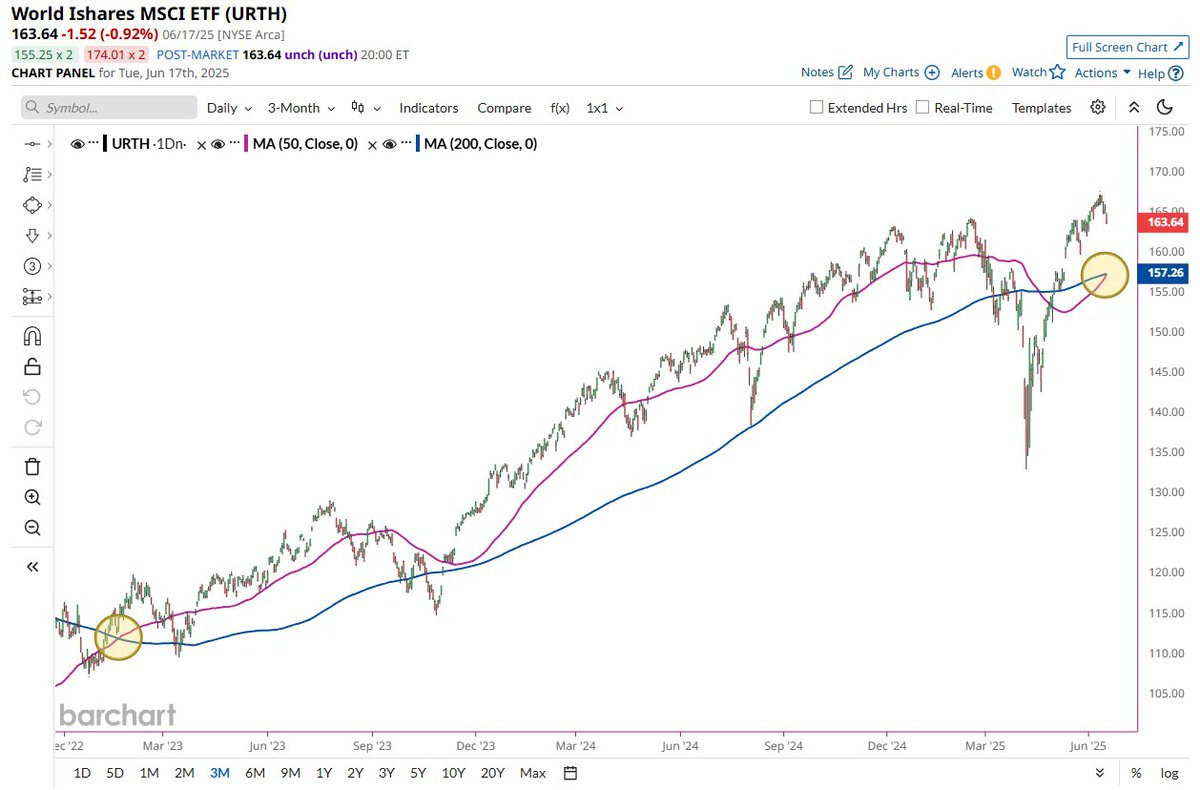Switch to dark mode moon icon
Screen dimensions: 1200x790
(1164, 107)
